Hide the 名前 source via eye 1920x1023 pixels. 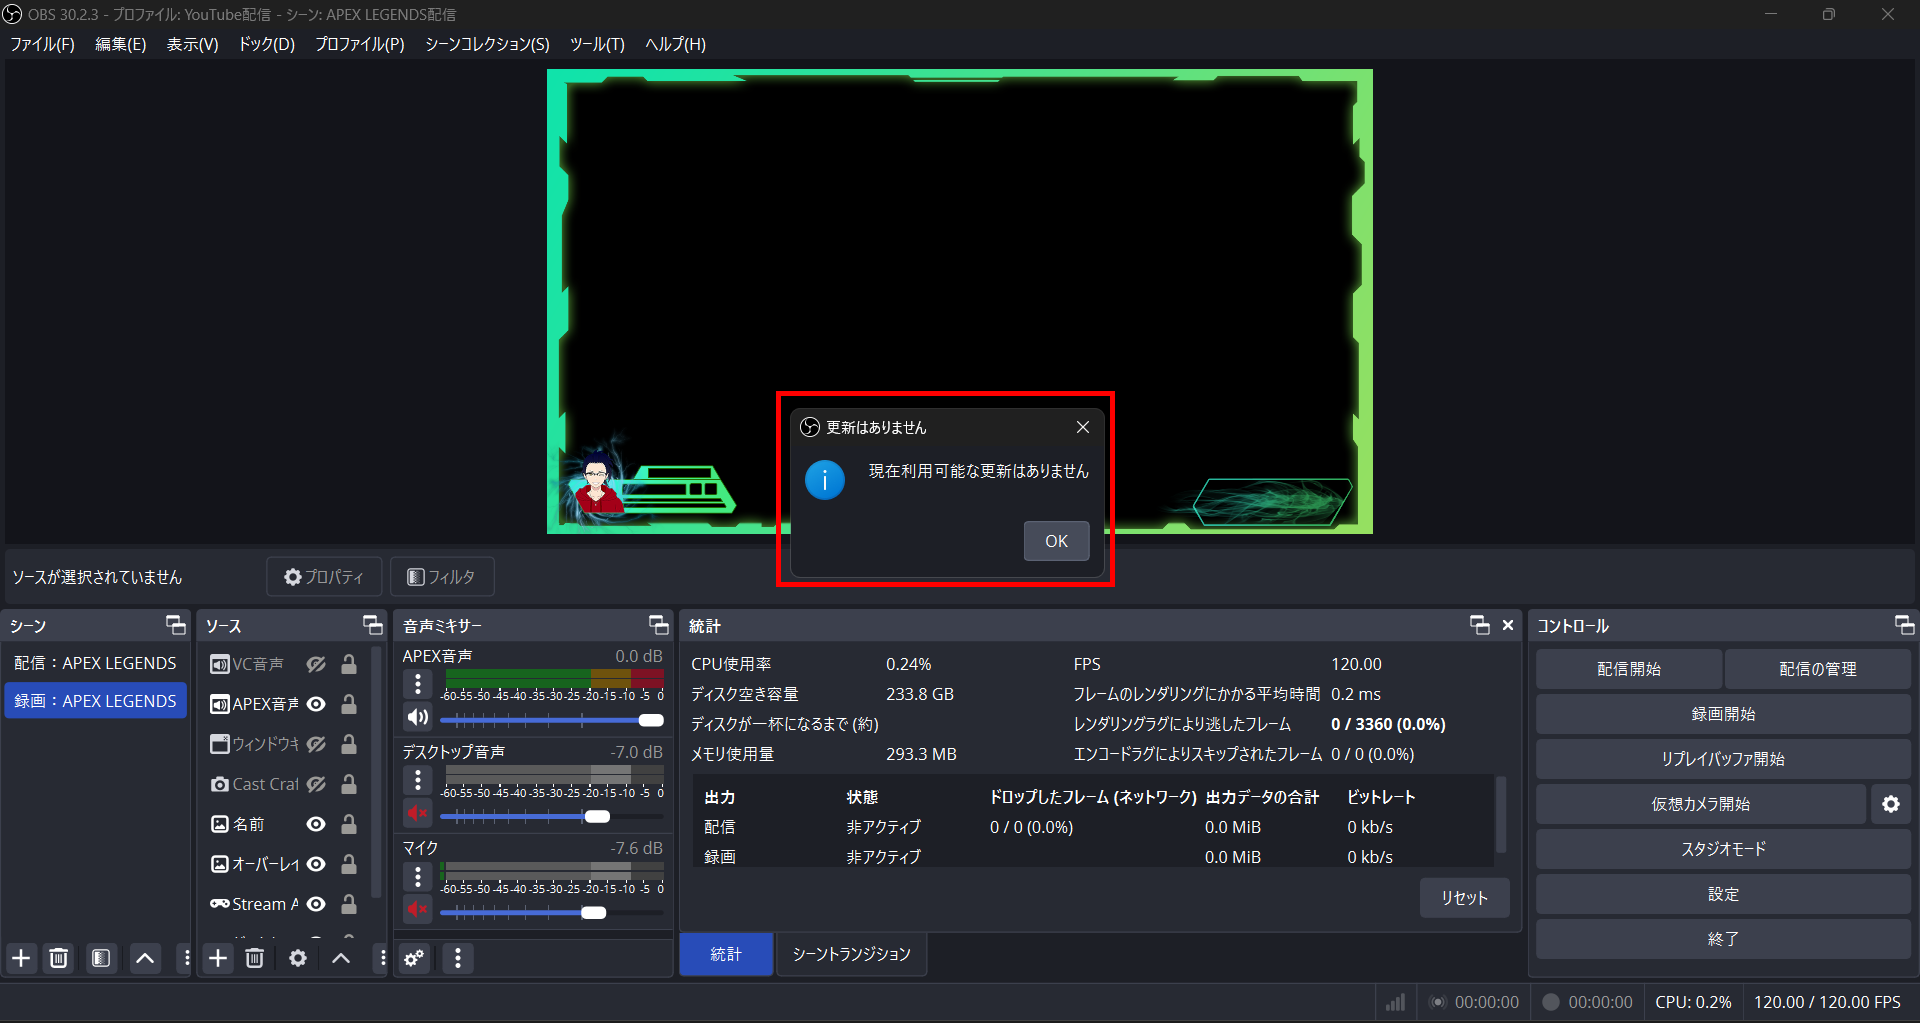point(316,824)
